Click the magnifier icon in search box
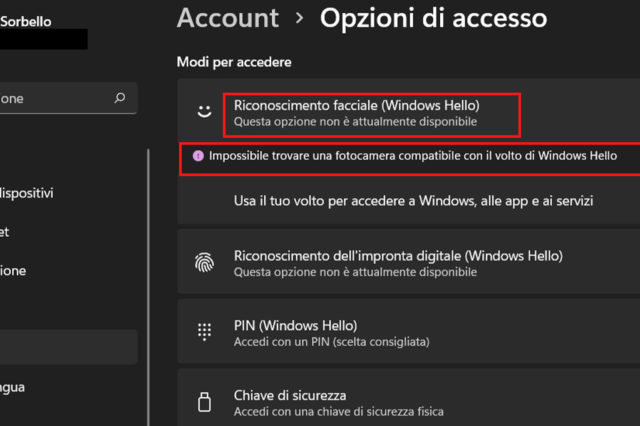Screen dimensions: 640x426 (120, 98)
